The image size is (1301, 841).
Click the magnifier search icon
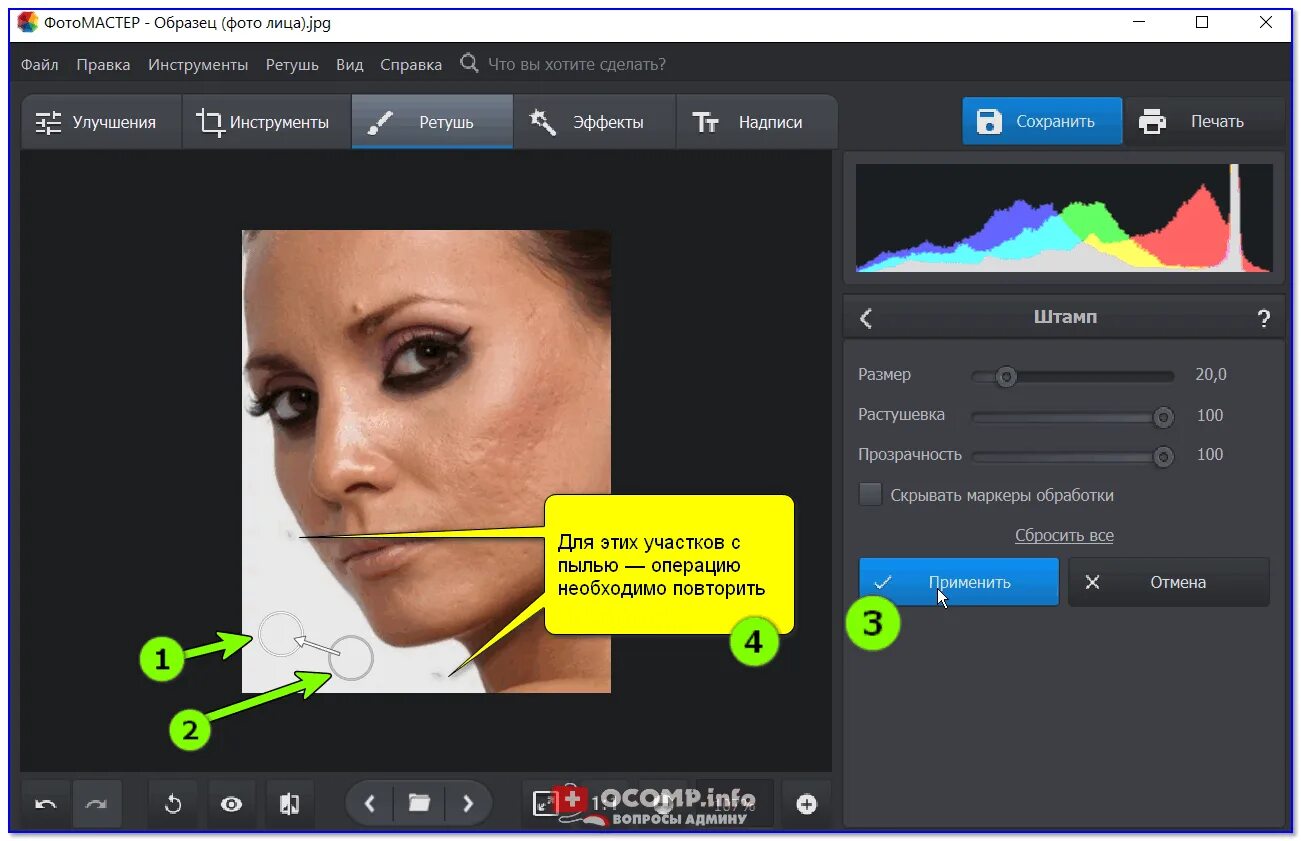pos(469,63)
